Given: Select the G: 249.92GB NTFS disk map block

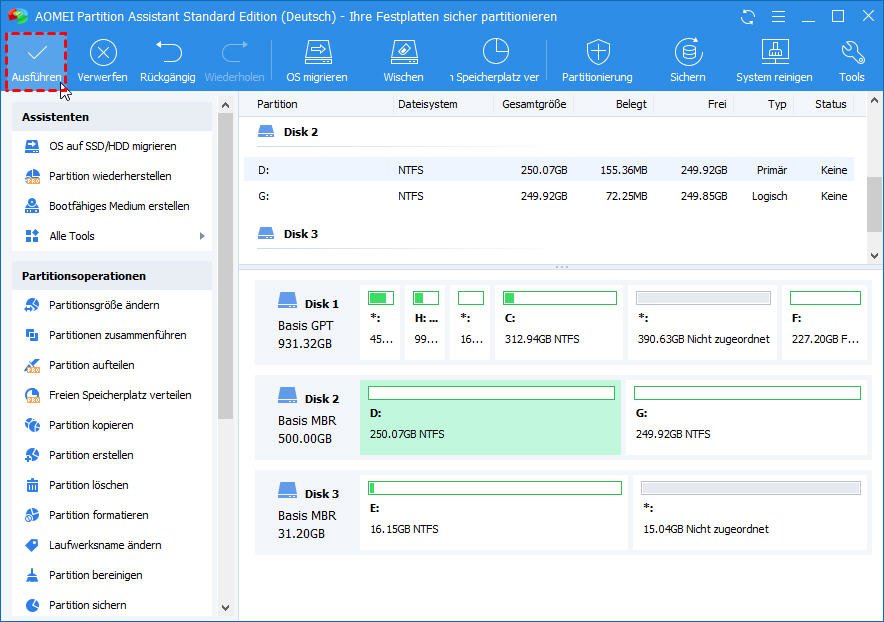Looking at the screenshot, I should 746,417.
